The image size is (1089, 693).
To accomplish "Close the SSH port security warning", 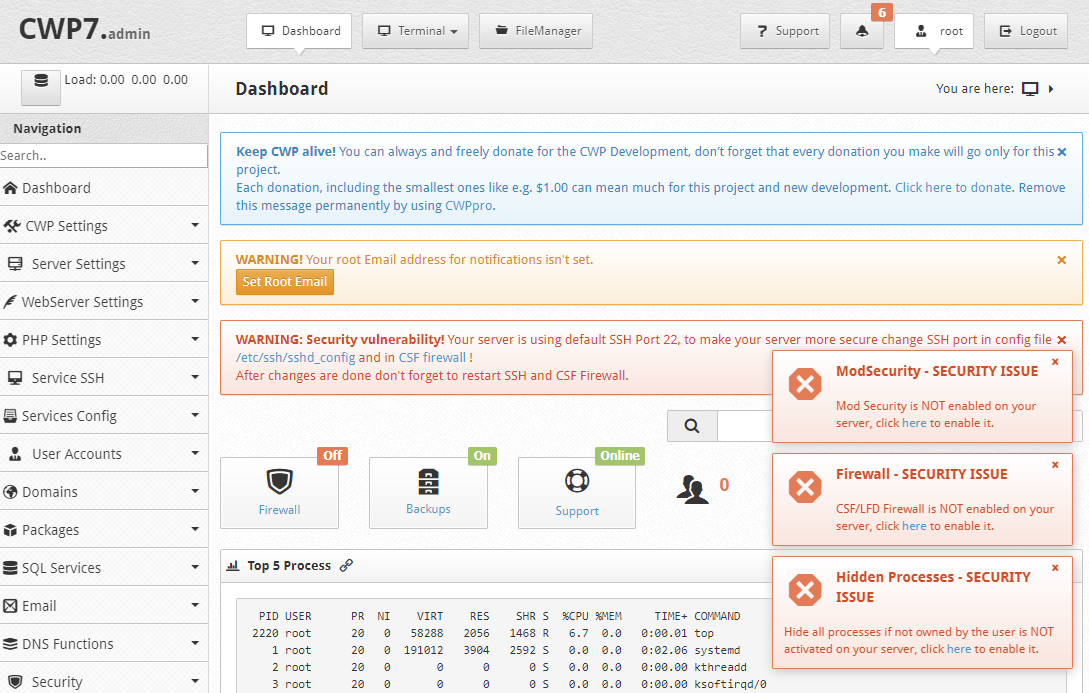I will coord(1061,340).
